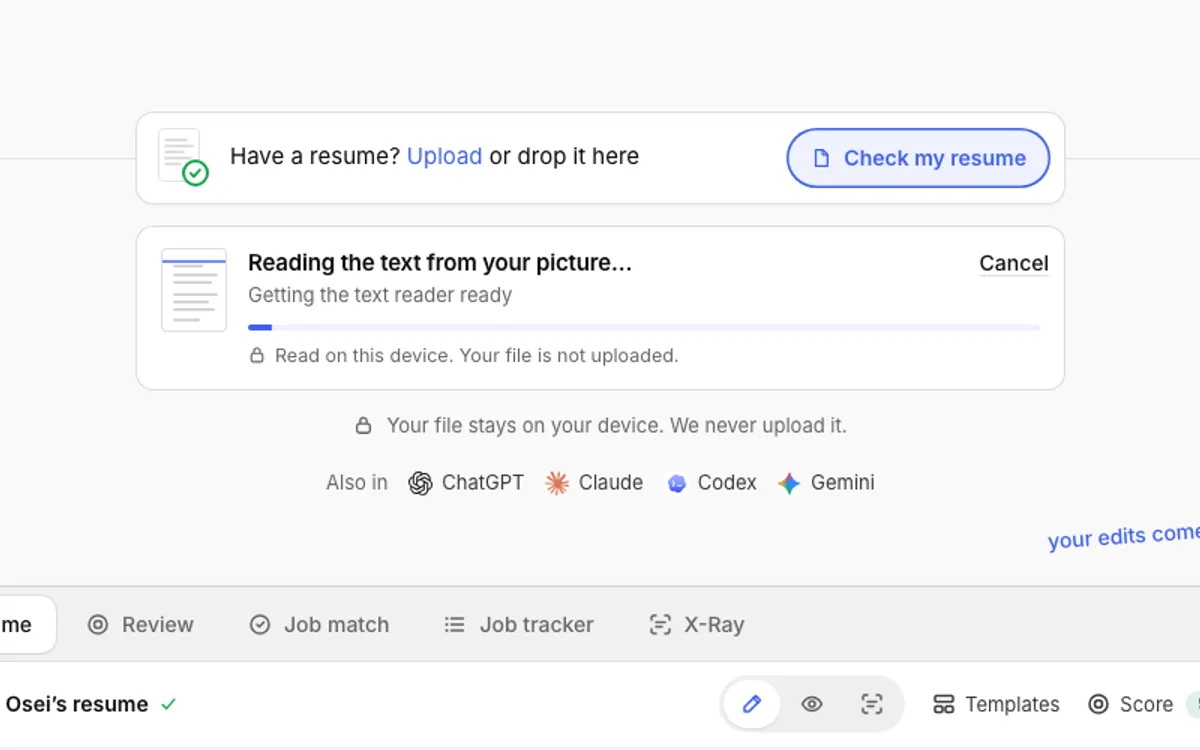Select the eye preview mode toggle

pyautogui.click(x=812, y=704)
